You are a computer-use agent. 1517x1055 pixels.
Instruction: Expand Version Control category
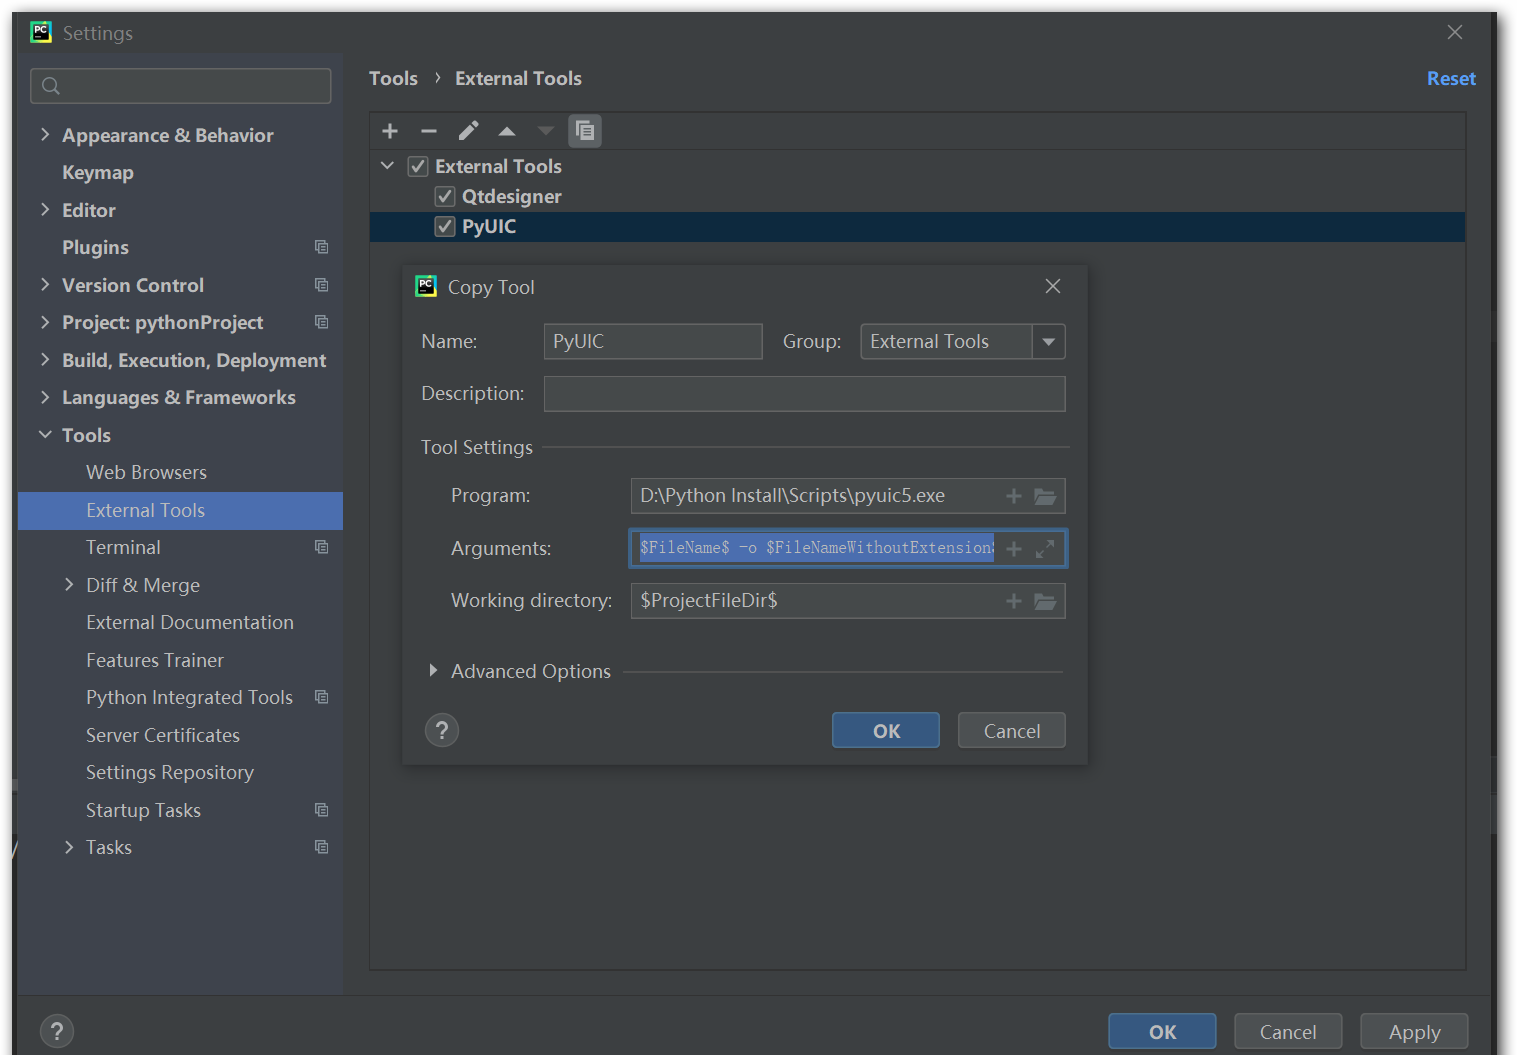[x=45, y=284]
